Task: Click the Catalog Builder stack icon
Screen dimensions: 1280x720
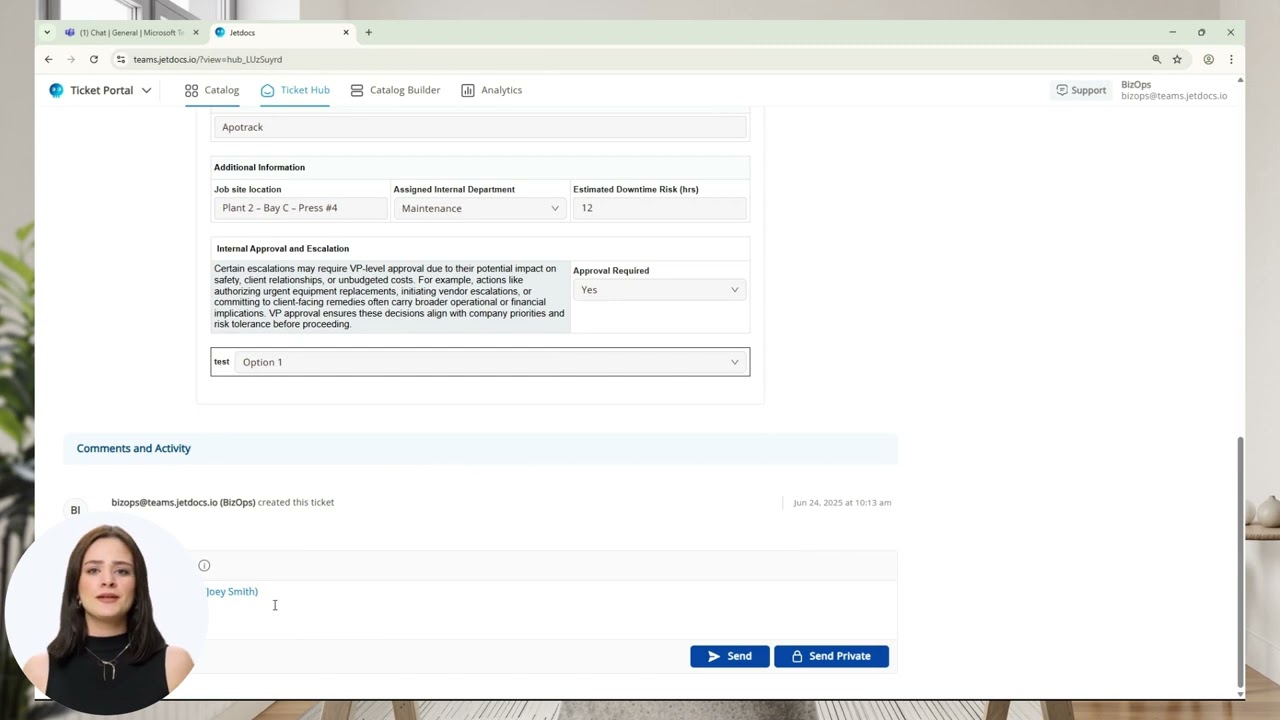Action: (x=357, y=90)
